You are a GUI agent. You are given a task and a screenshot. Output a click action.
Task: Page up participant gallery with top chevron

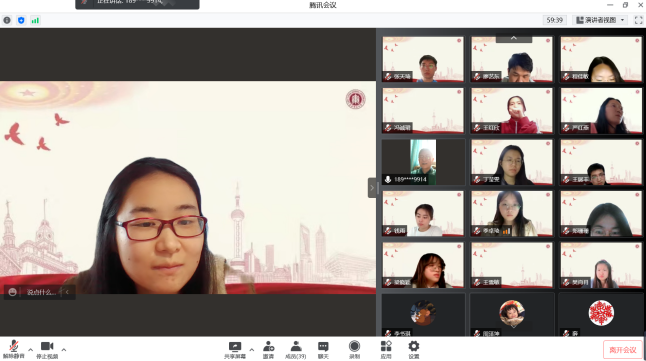514,38
